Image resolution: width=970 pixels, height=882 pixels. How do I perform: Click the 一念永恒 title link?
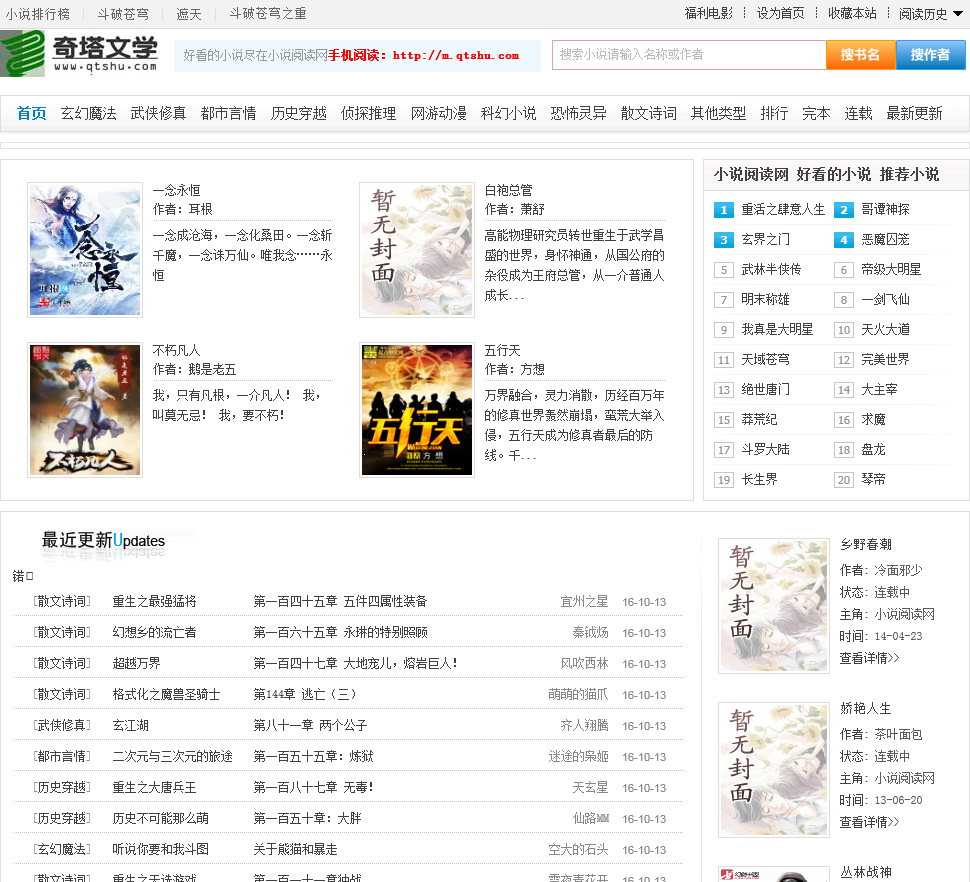pos(176,190)
